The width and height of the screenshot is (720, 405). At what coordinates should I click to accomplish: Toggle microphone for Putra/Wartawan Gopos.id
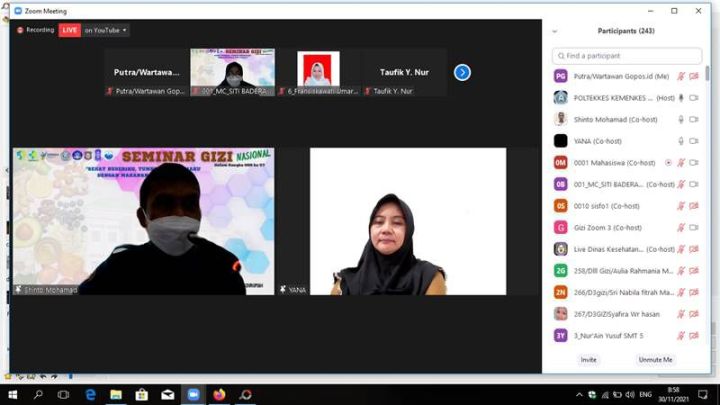click(681, 76)
